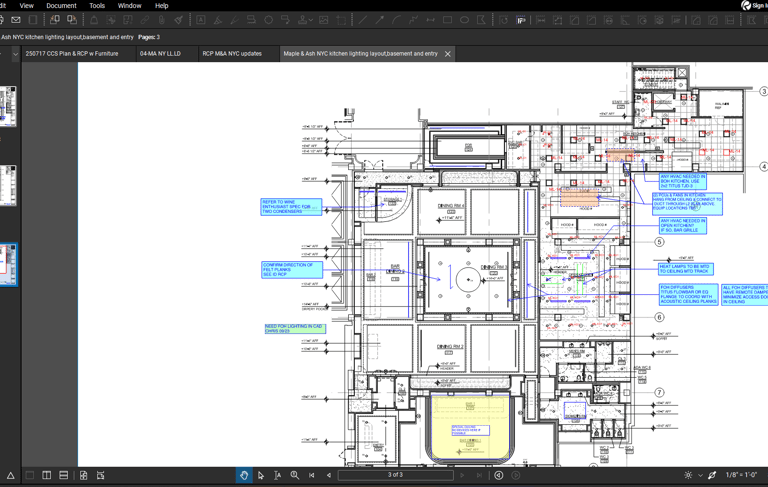
Task: Click the Hyperlink chain icon
Action: (x=144, y=20)
